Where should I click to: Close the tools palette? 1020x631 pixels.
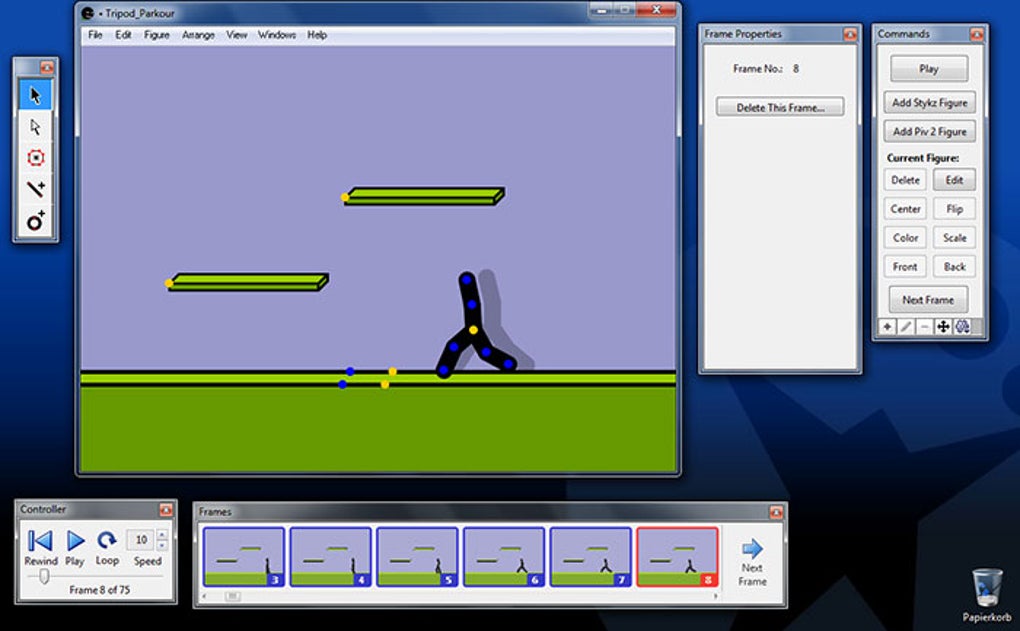(47, 67)
